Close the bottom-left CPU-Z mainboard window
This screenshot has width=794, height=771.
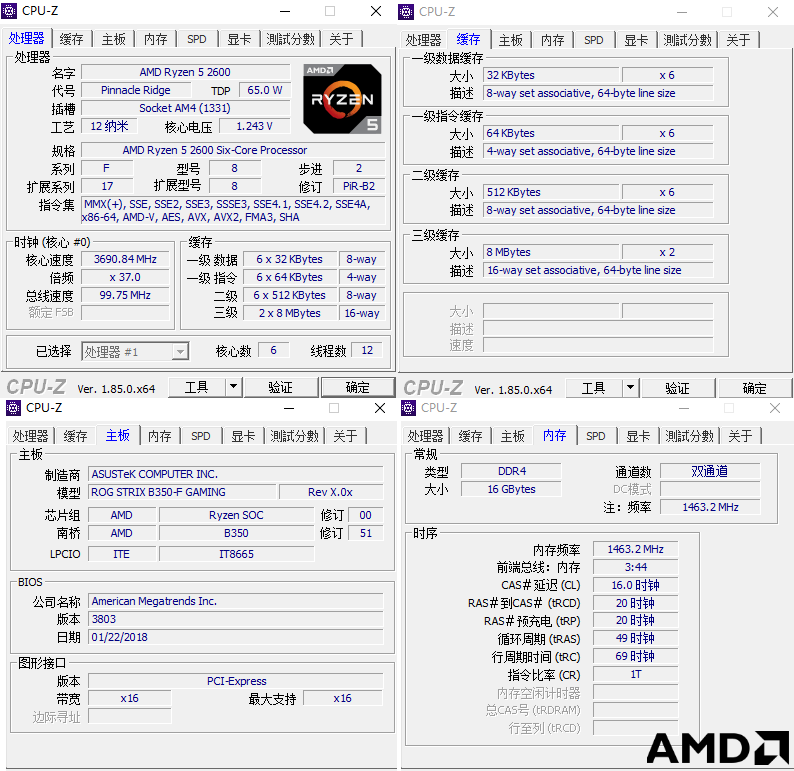(380, 408)
